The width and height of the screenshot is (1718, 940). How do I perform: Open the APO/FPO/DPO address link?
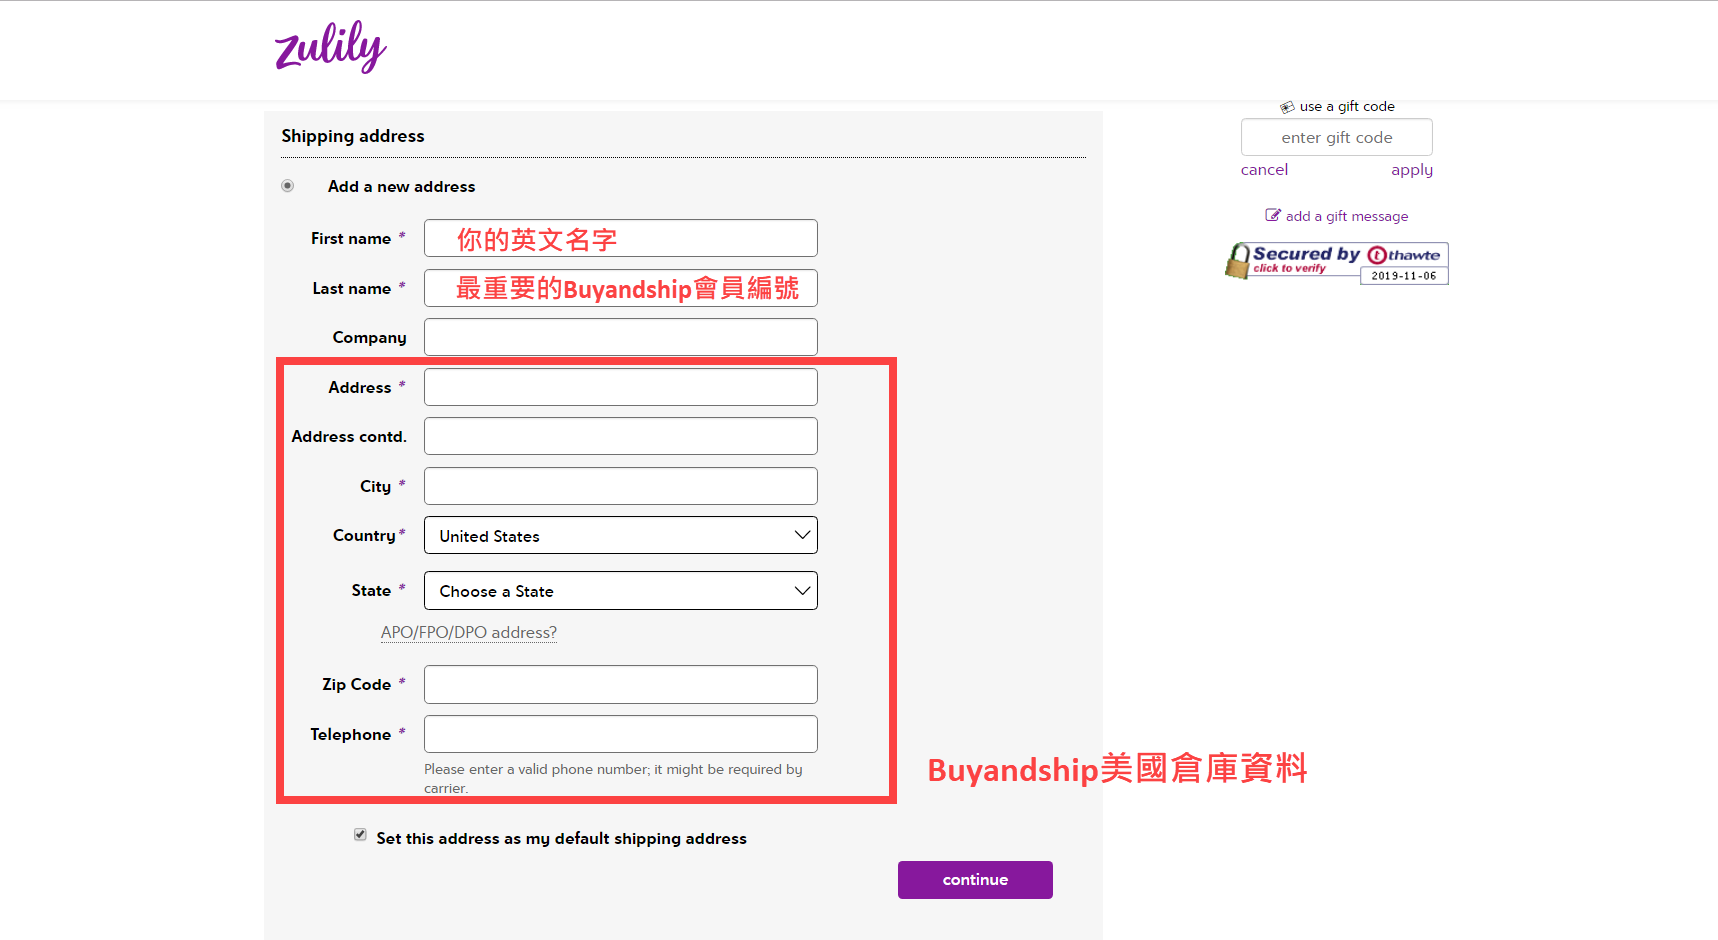[x=468, y=632]
